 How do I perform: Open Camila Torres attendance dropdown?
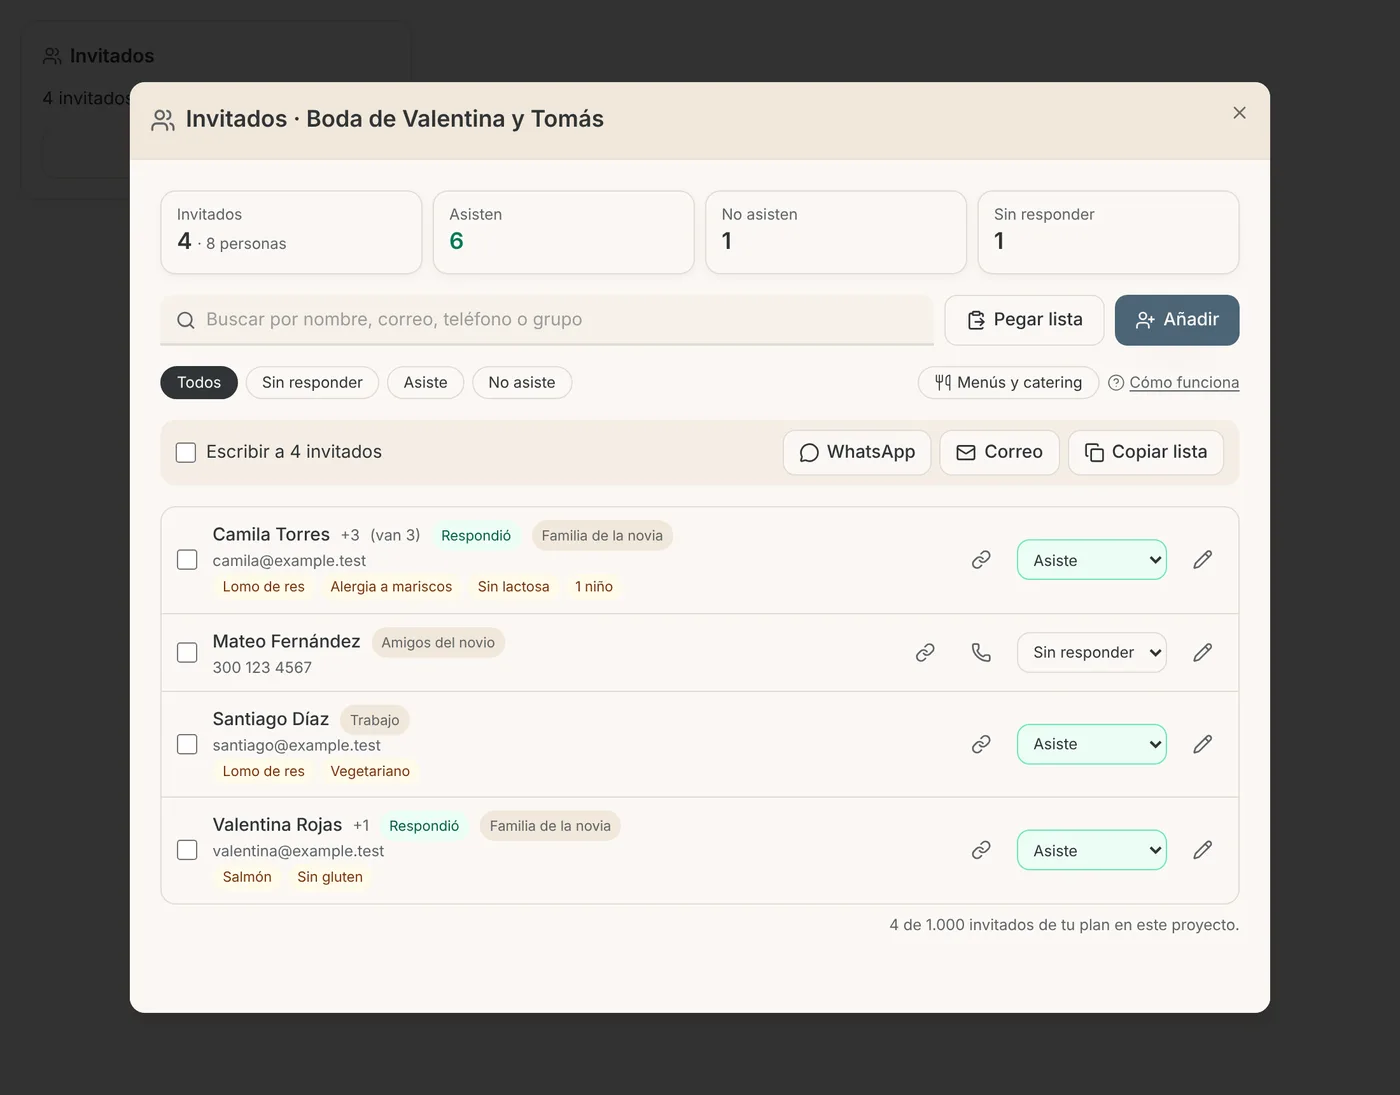tap(1092, 560)
